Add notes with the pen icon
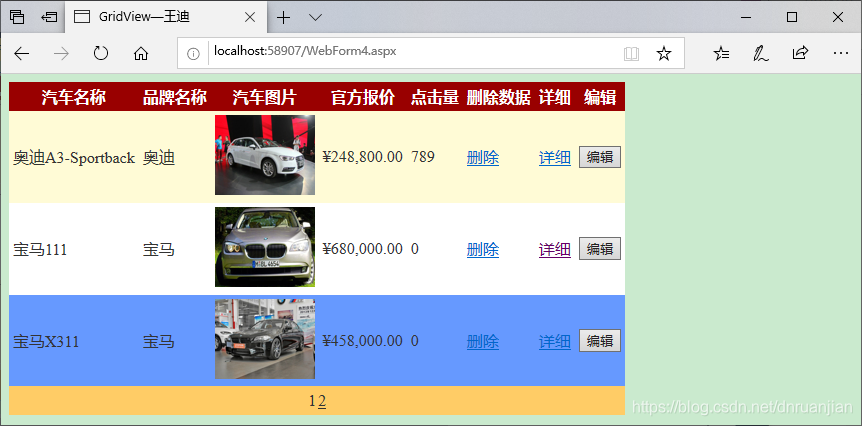Image resolution: width=862 pixels, height=426 pixels. pos(761,53)
